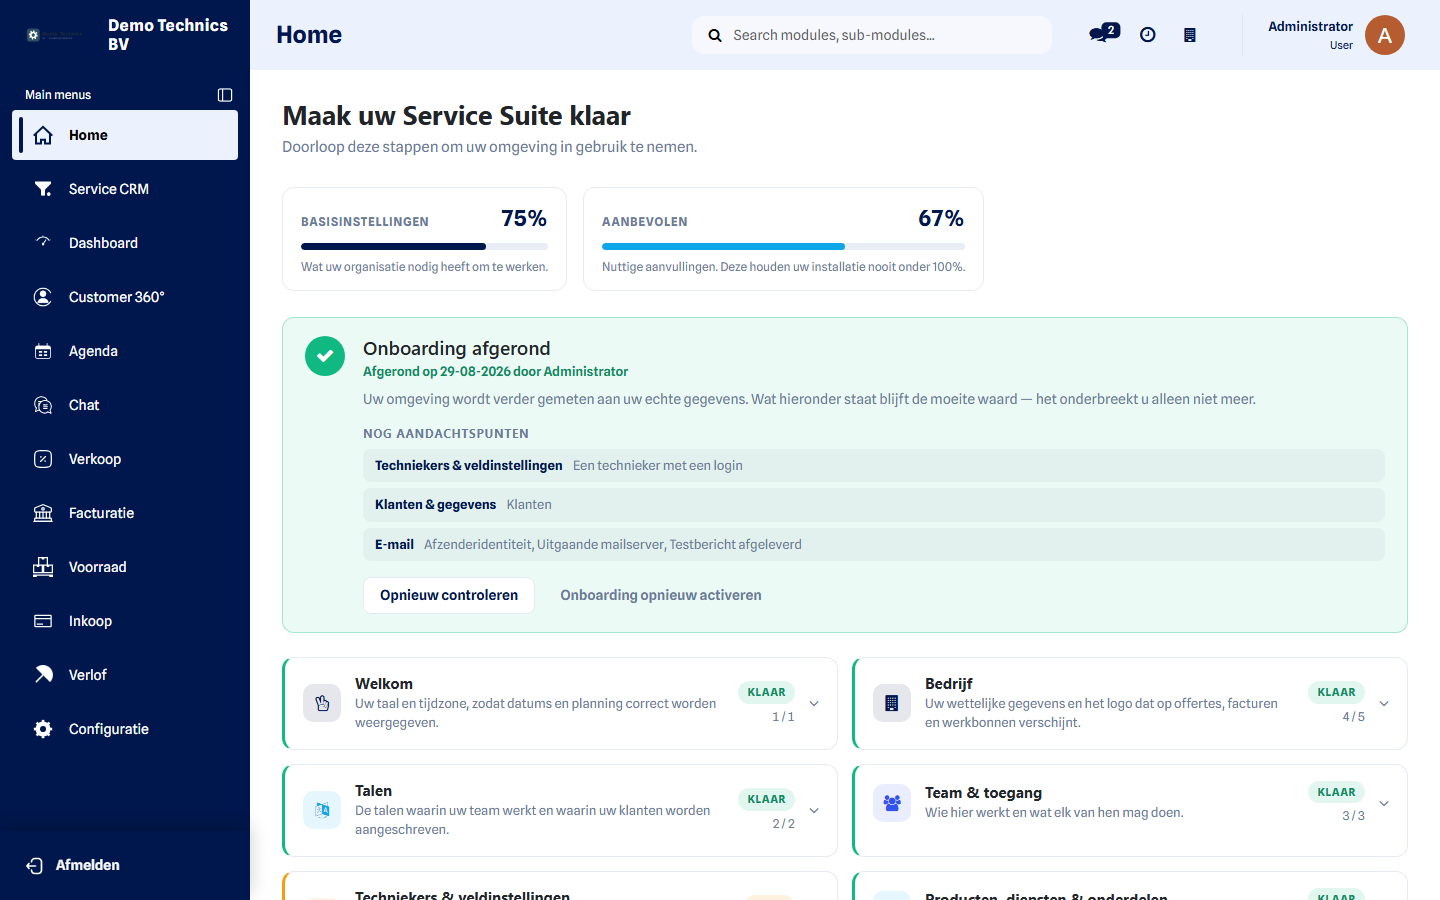This screenshot has height=900, width=1440.
Task: Click the Team & toegang people icon
Action: click(892, 803)
